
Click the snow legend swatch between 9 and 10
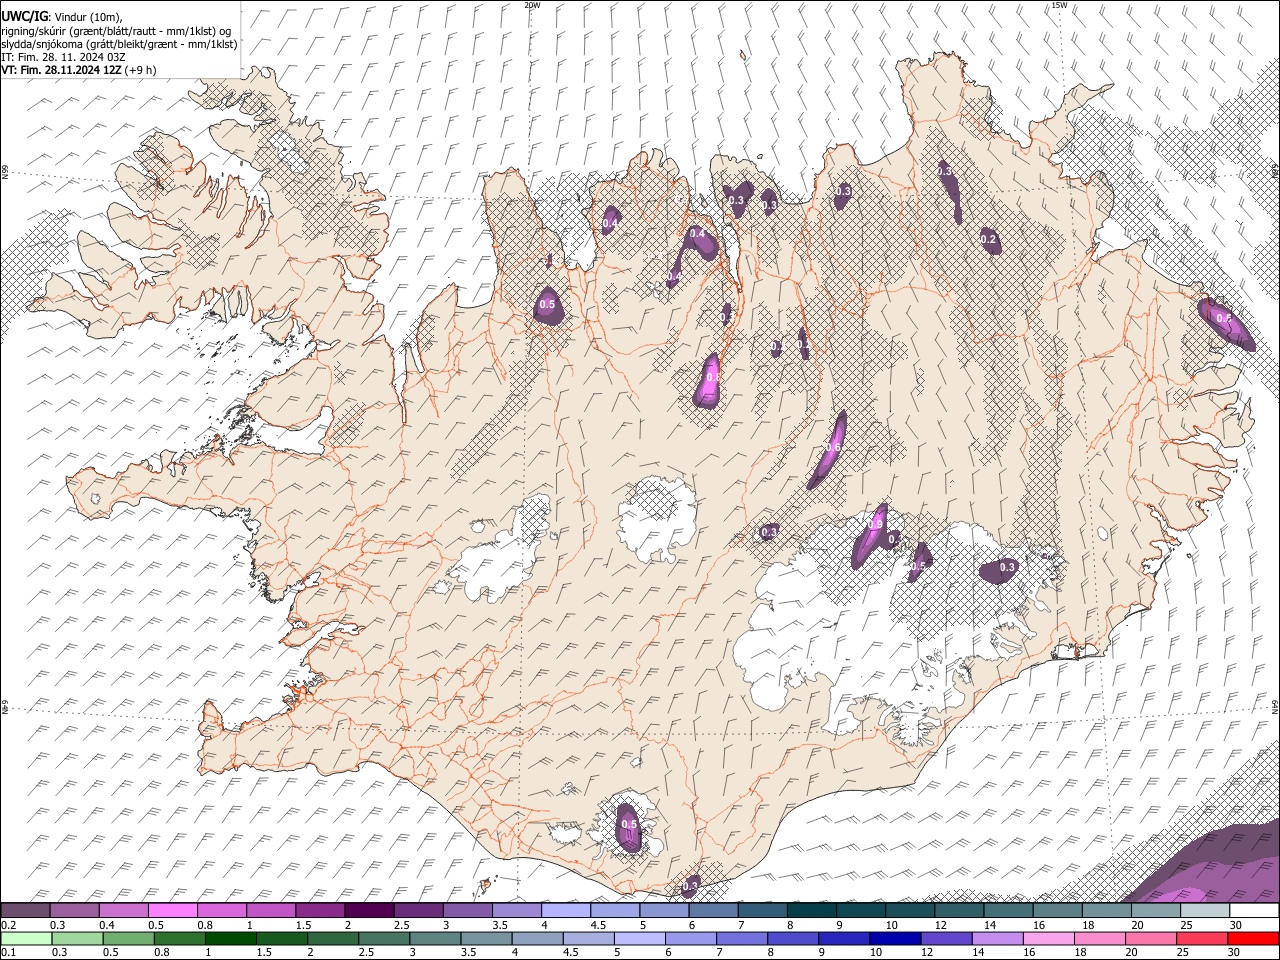click(861, 911)
